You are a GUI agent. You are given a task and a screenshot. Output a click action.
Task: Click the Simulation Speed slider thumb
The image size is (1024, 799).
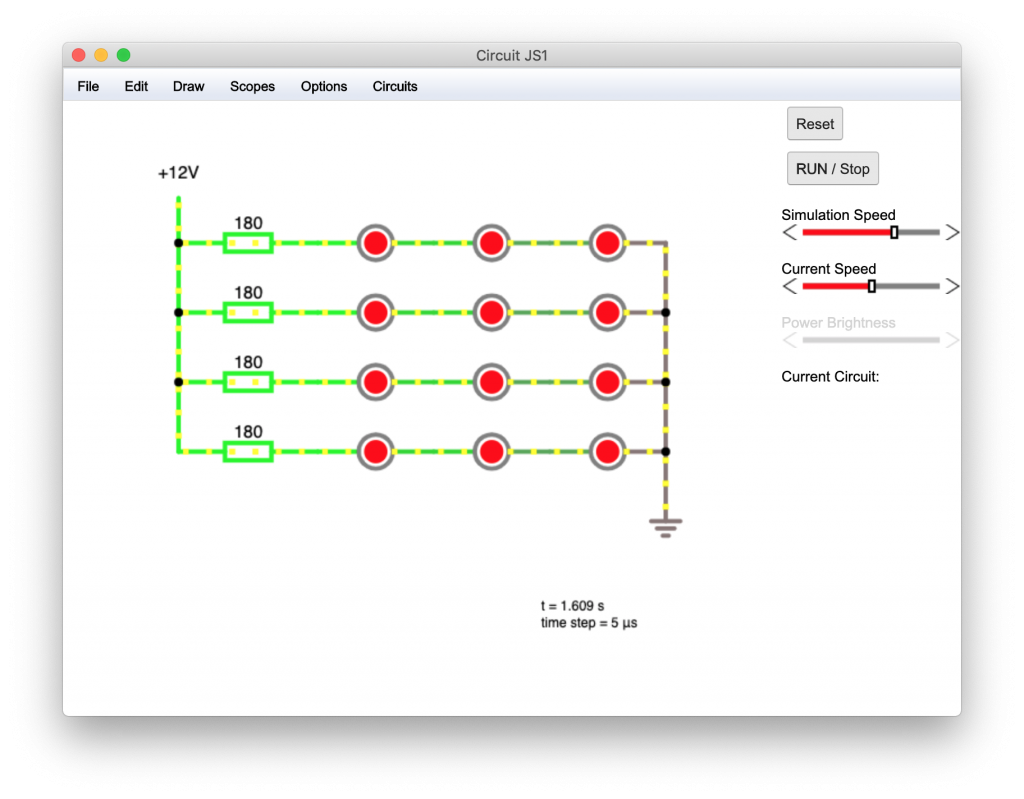click(894, 232)
